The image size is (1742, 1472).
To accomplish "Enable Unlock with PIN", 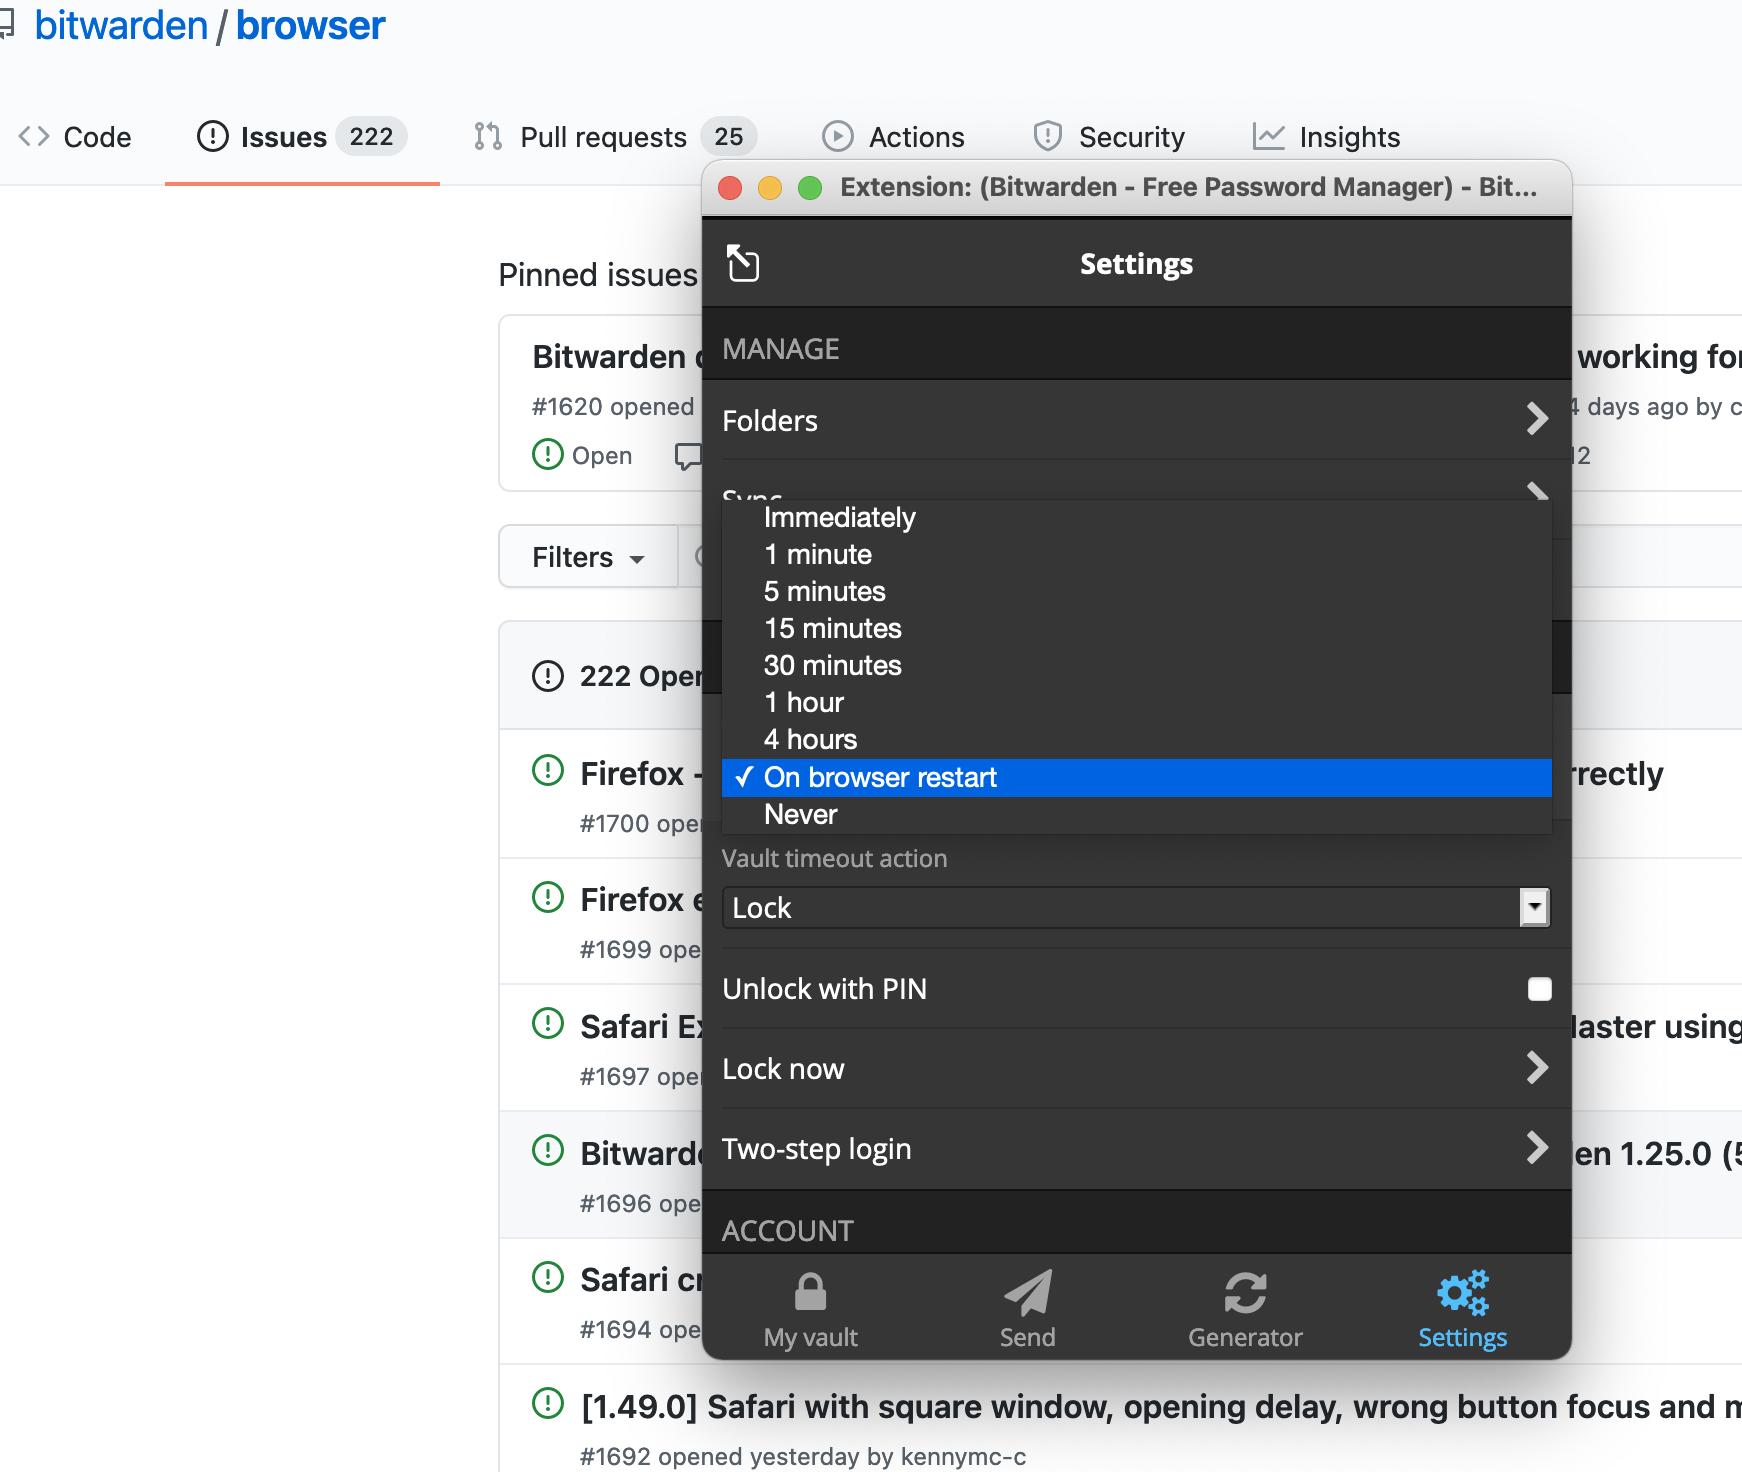I will 1538,988.
